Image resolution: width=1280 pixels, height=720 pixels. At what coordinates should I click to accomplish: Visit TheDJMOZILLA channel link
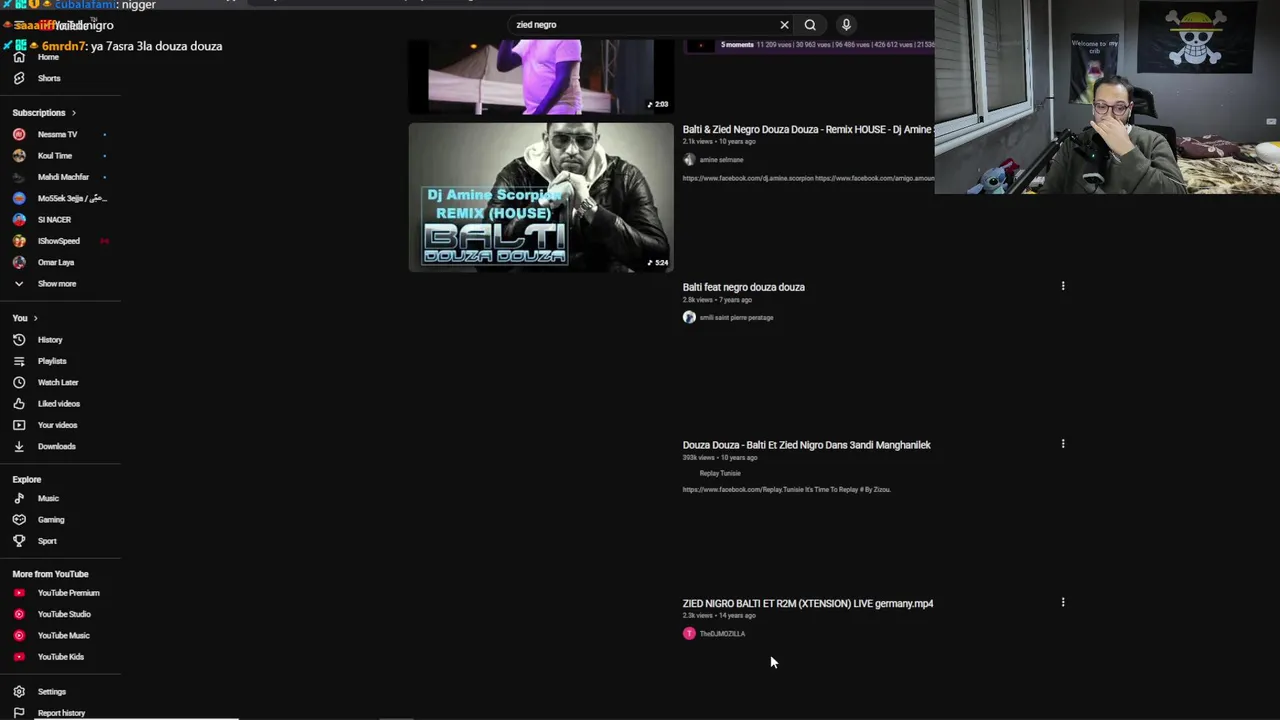click(722, 634)
